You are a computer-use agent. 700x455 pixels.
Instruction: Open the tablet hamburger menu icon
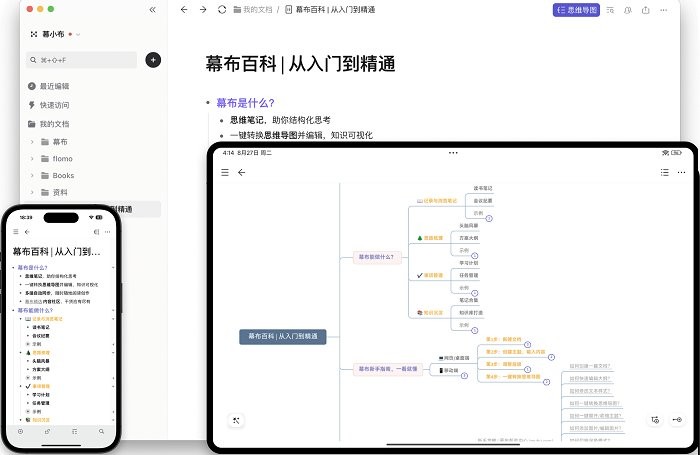(225, 172)
